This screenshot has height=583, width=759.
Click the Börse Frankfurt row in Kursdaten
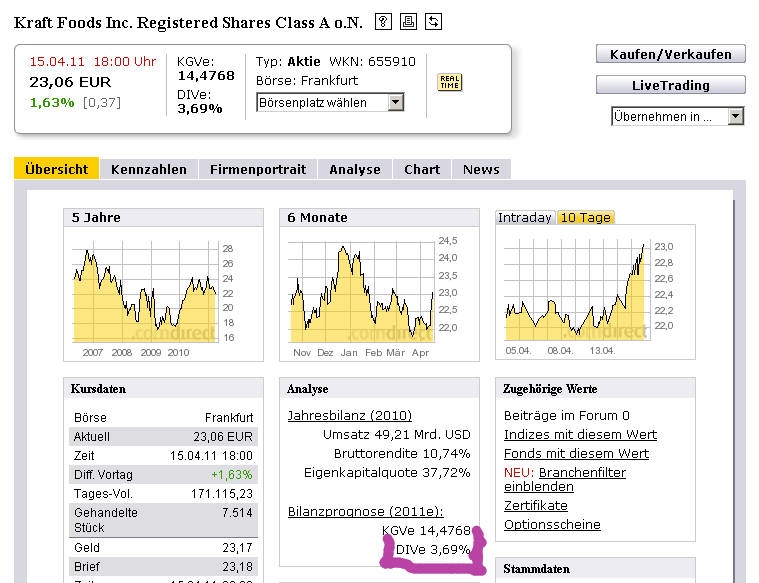[x=164, y=417]
